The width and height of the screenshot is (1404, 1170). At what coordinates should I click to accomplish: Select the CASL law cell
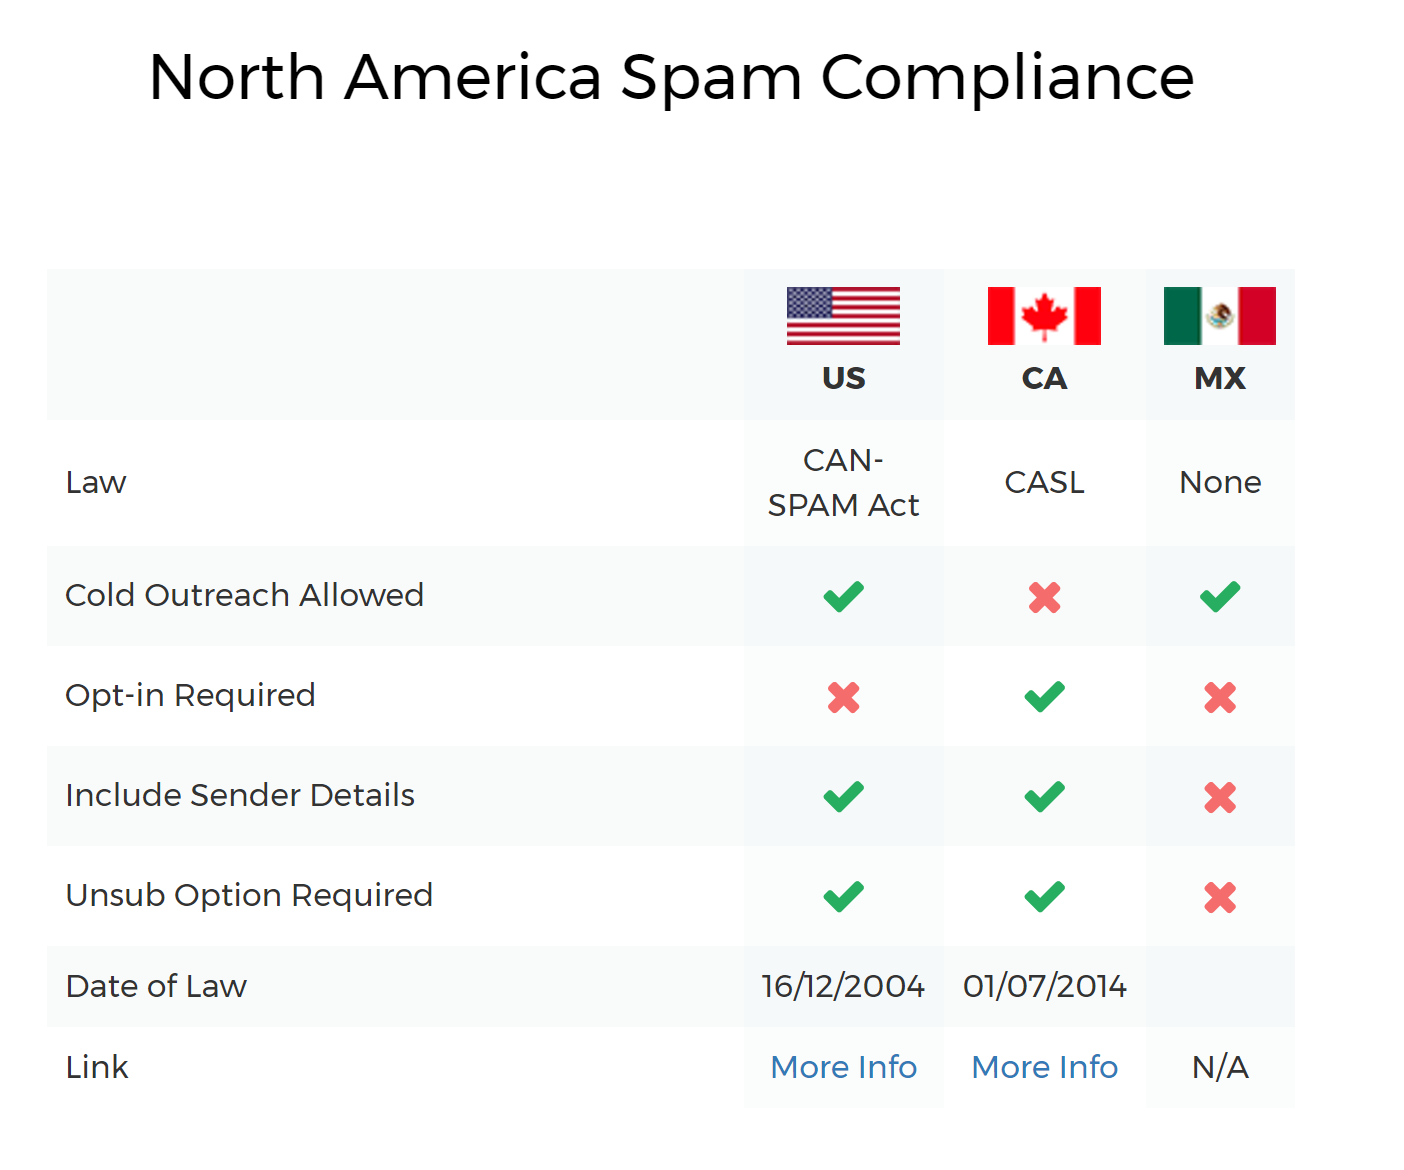point(1045,482)
